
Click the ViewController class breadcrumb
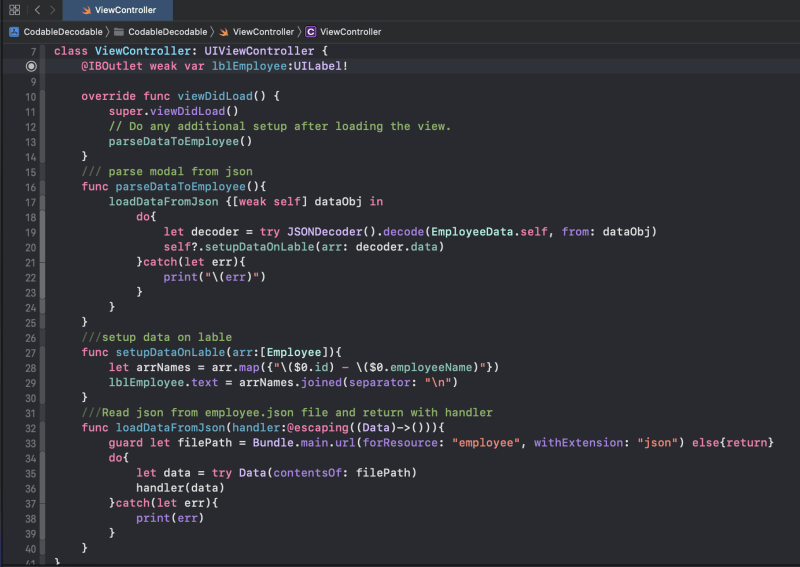click(x=351, y=32)
